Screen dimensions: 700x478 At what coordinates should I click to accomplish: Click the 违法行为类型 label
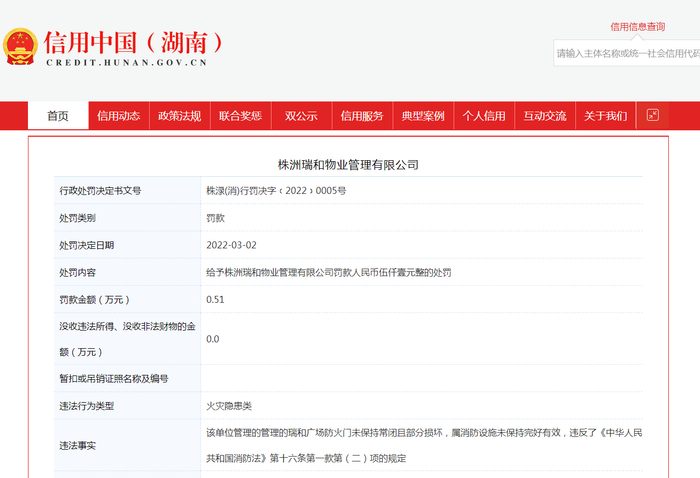(86, 406)
